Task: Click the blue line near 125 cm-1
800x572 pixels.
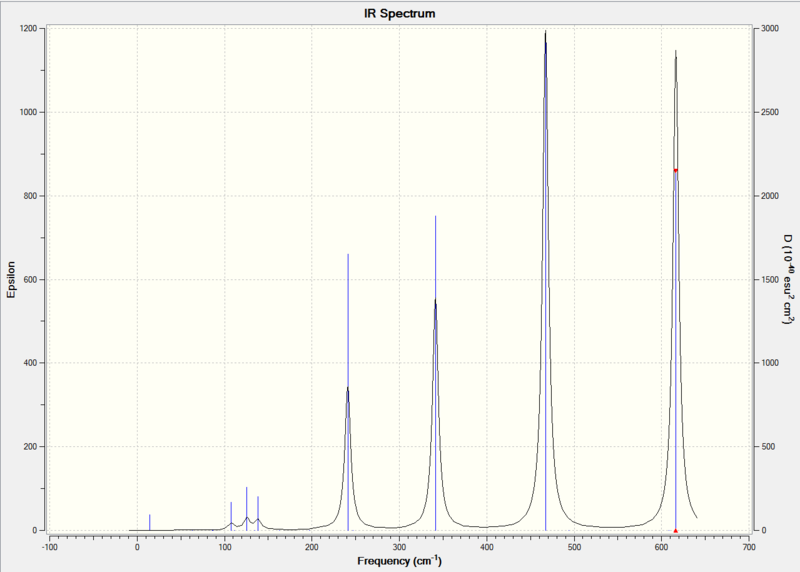Action: click(x=246, y=509)
